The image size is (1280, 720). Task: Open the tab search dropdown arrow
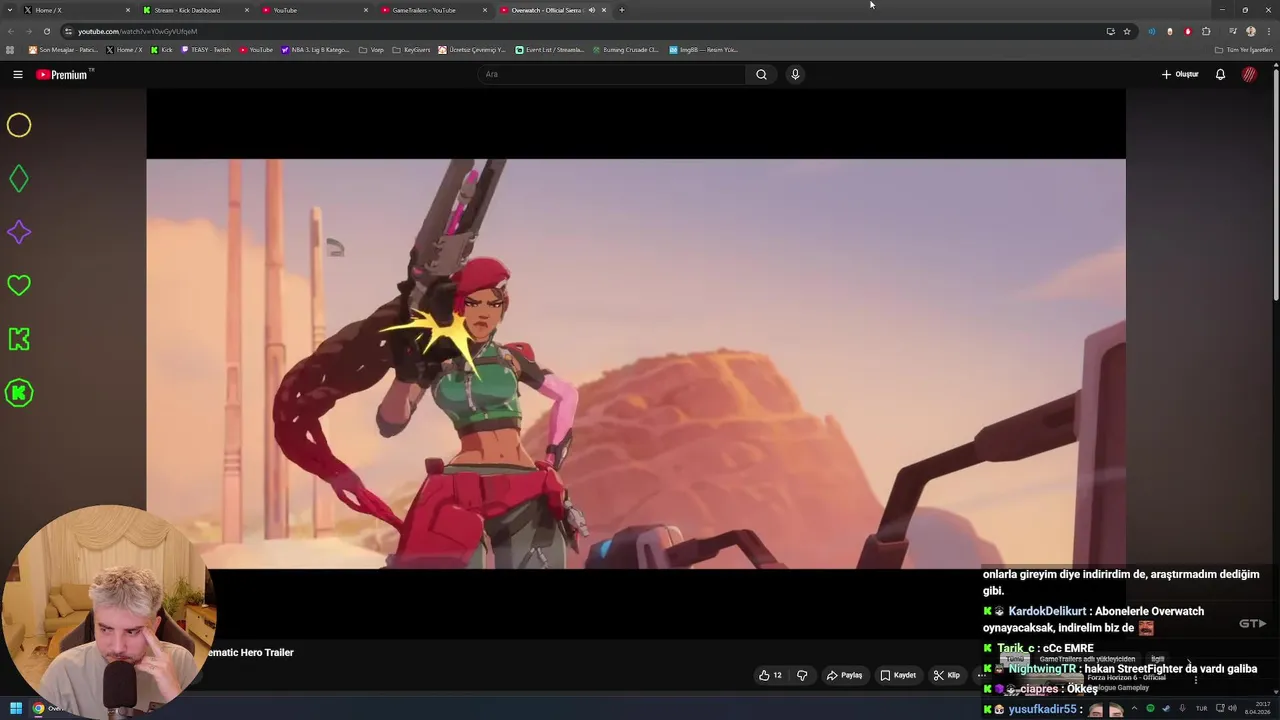pyautogui.click(x=9, y=10)
